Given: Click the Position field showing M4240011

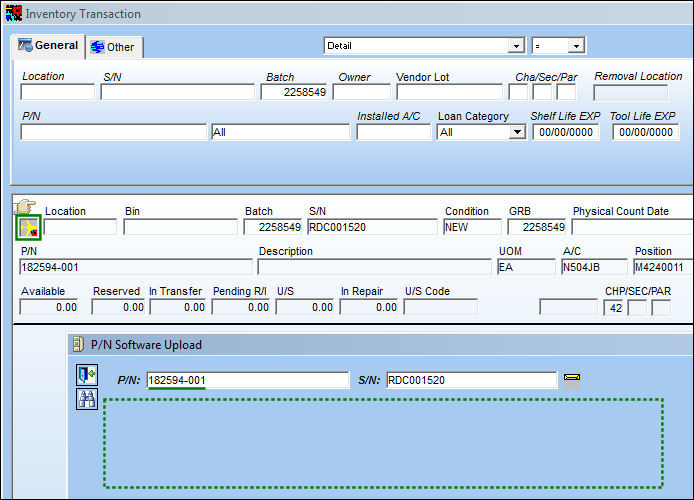Looking at the screenshot, I should click(x=663, y=267).
